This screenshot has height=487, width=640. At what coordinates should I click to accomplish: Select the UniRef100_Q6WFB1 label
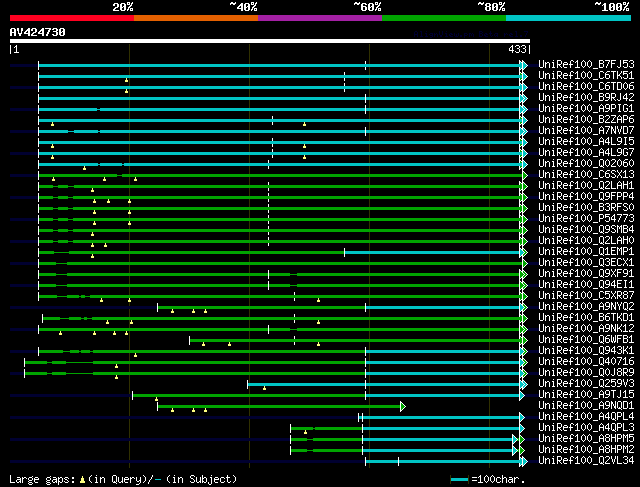586,340
